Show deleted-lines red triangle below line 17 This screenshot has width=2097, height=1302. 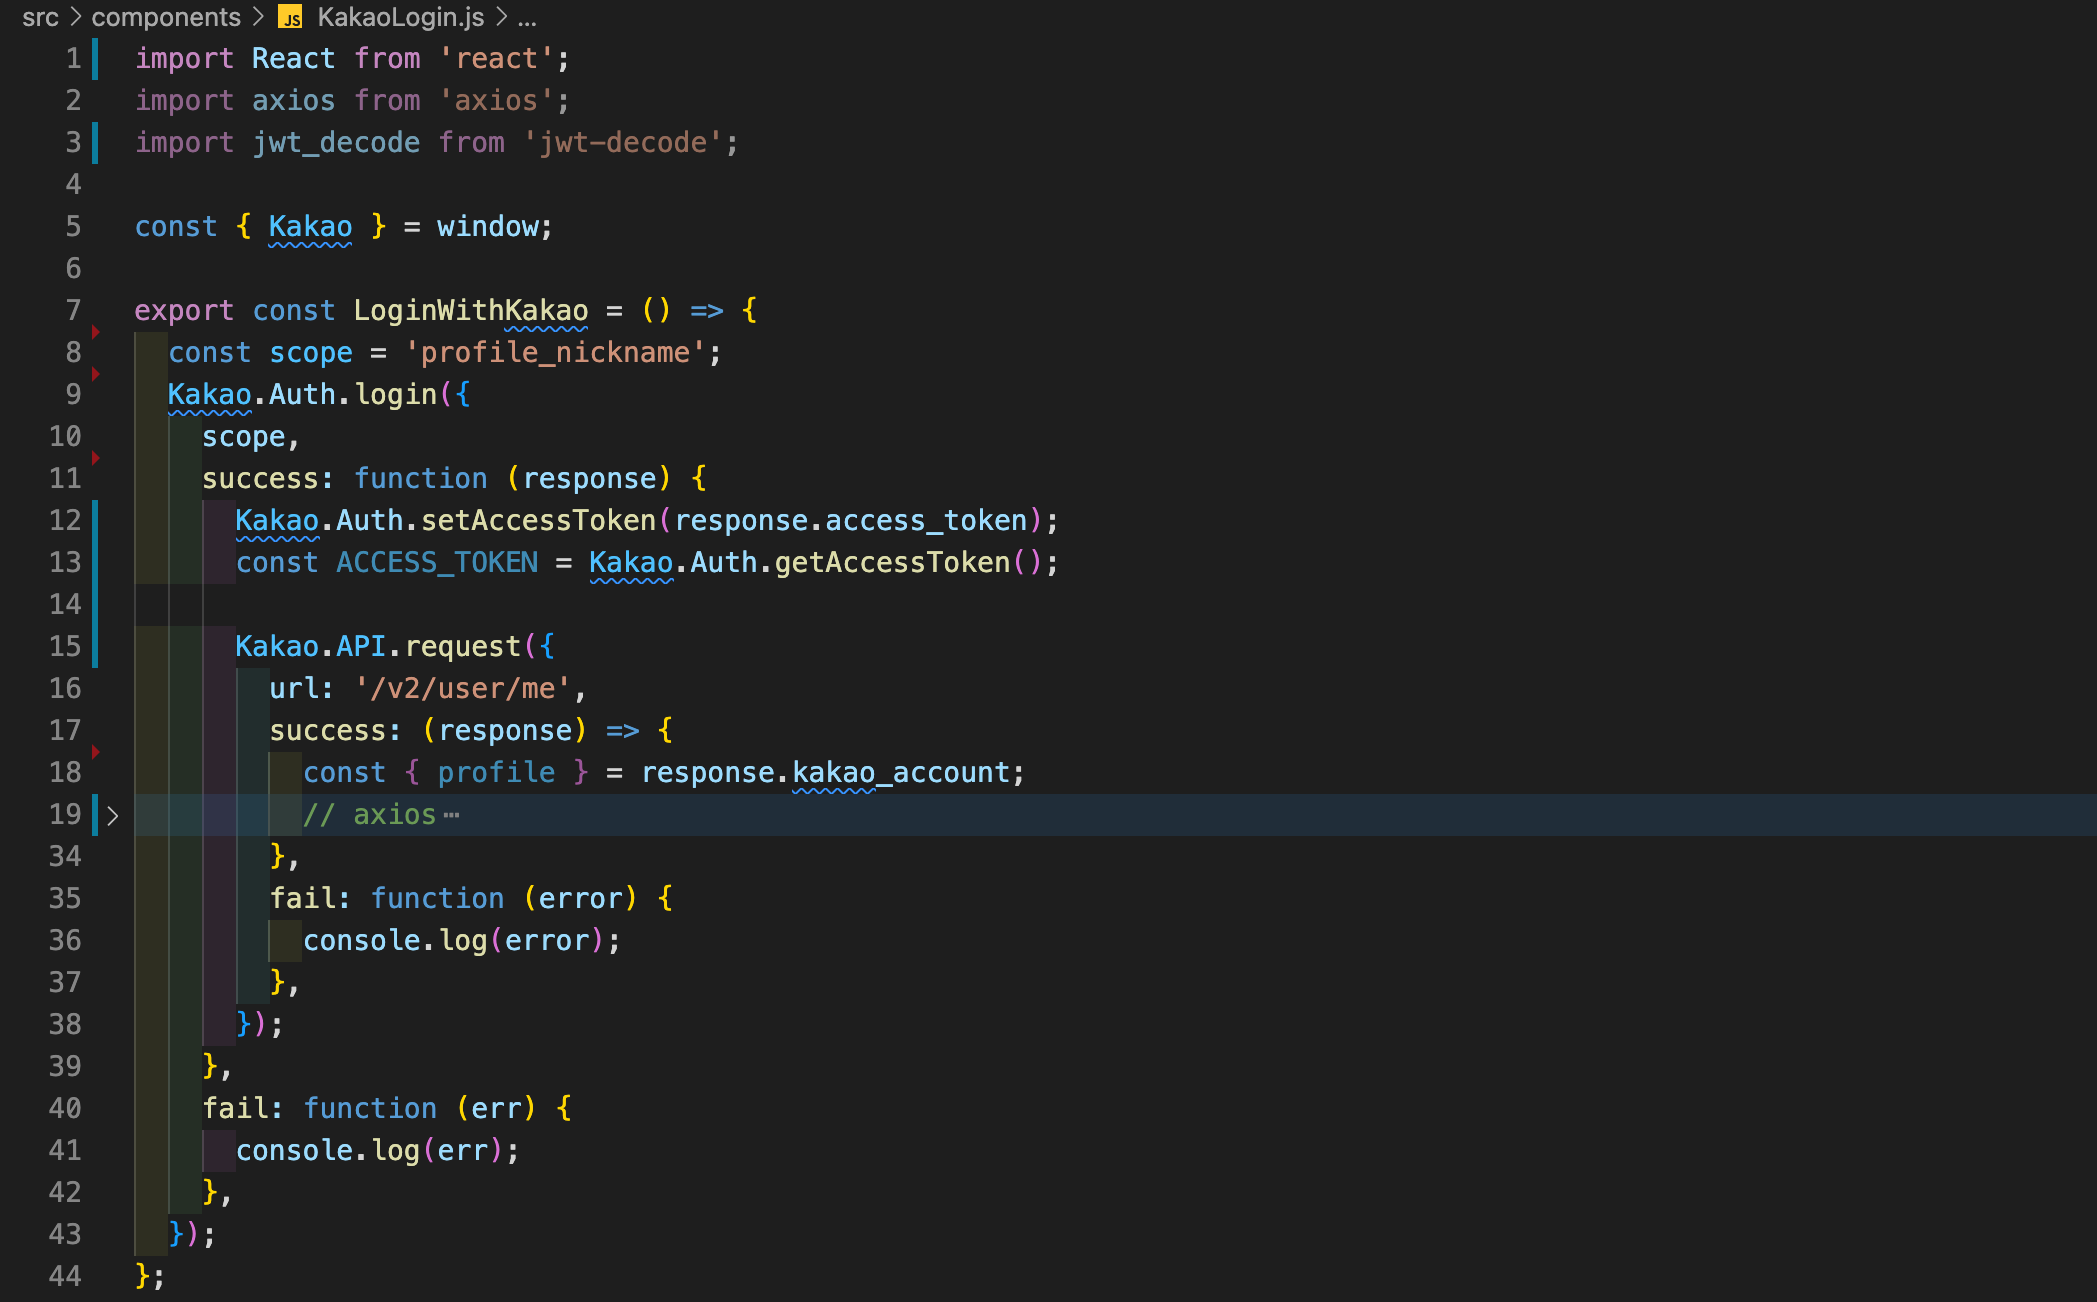tap(96, 751)
